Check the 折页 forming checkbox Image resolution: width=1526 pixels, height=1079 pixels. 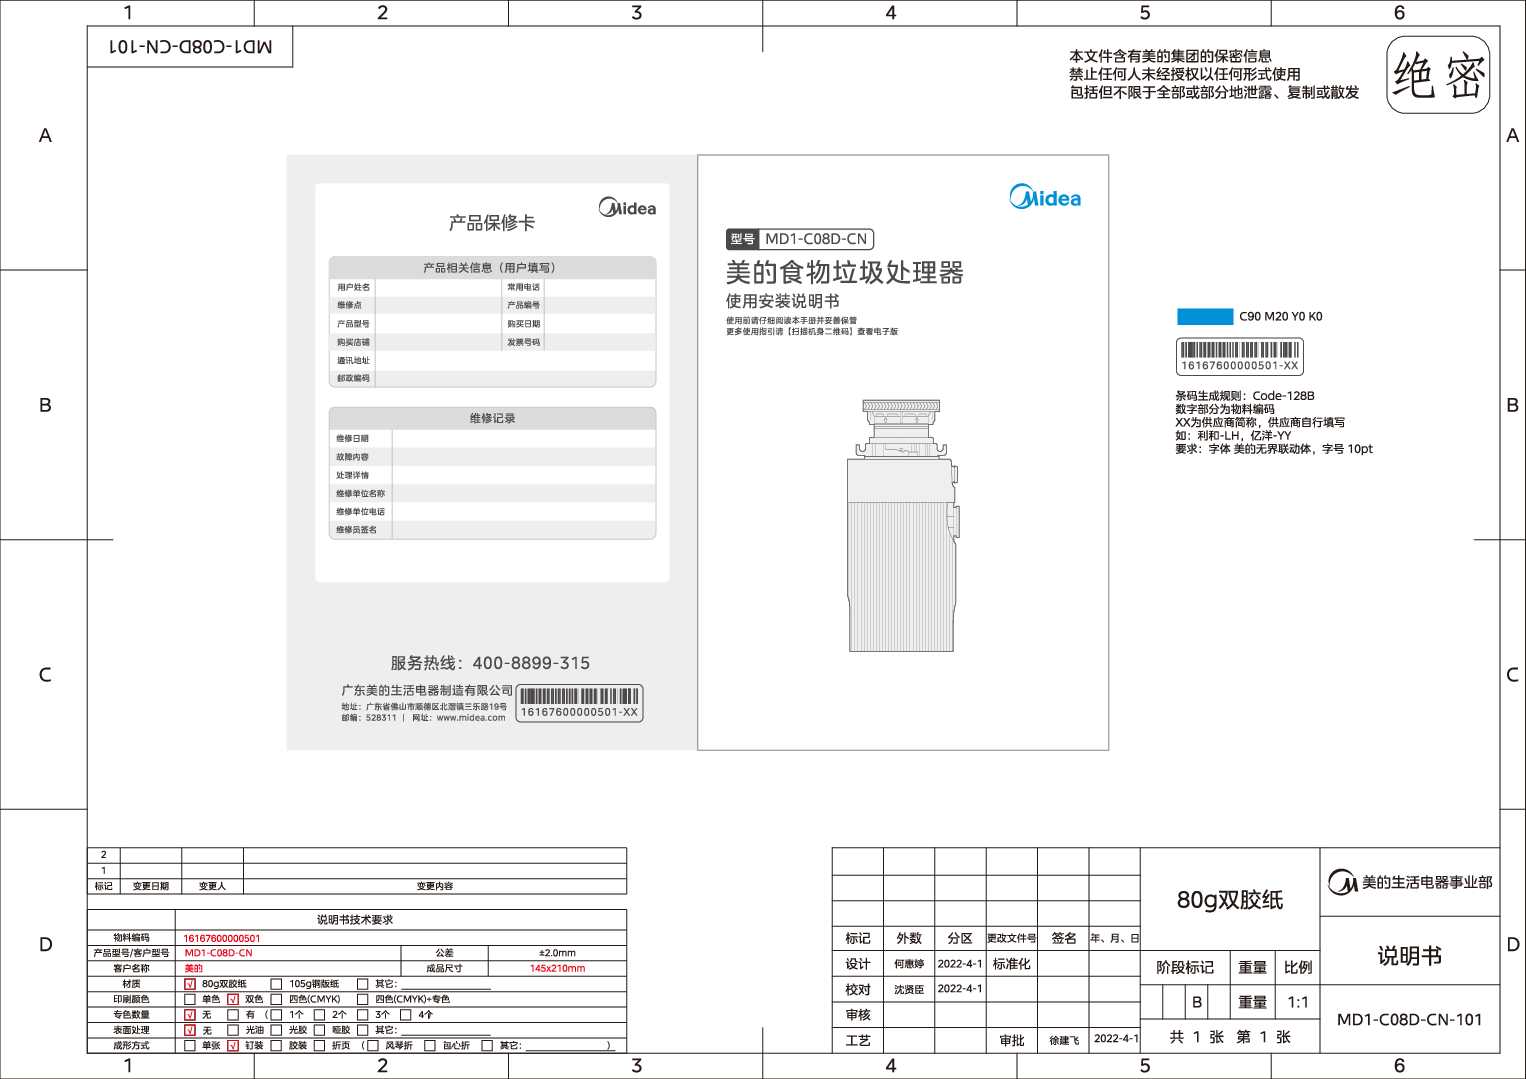click(320, 1045)
